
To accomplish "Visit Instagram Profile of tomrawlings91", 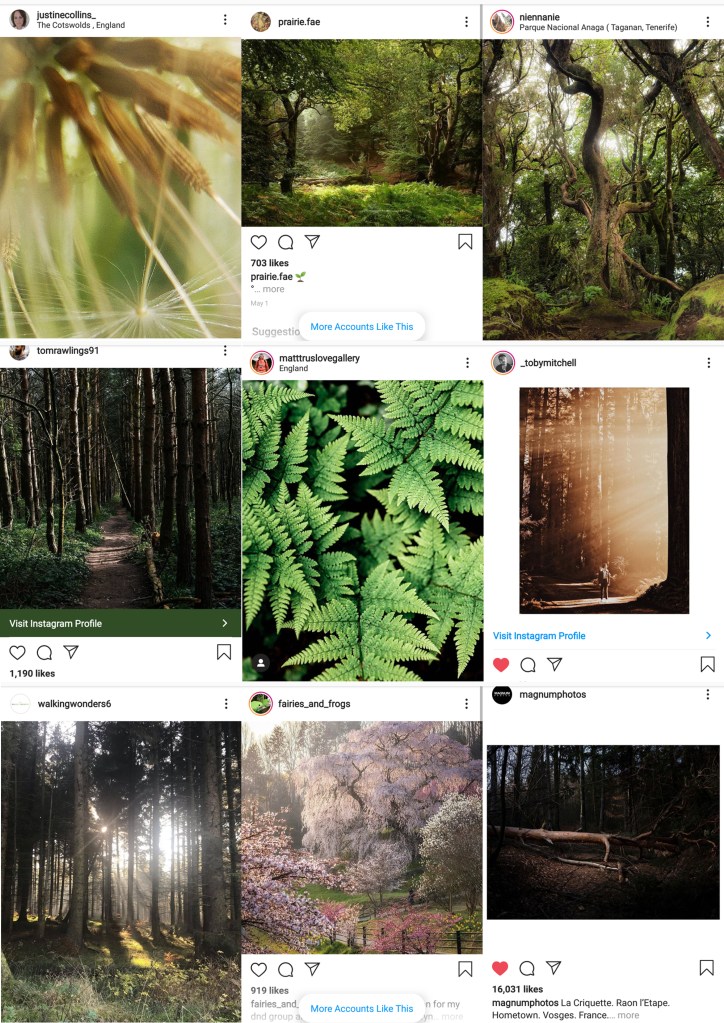I will [121, 623].
